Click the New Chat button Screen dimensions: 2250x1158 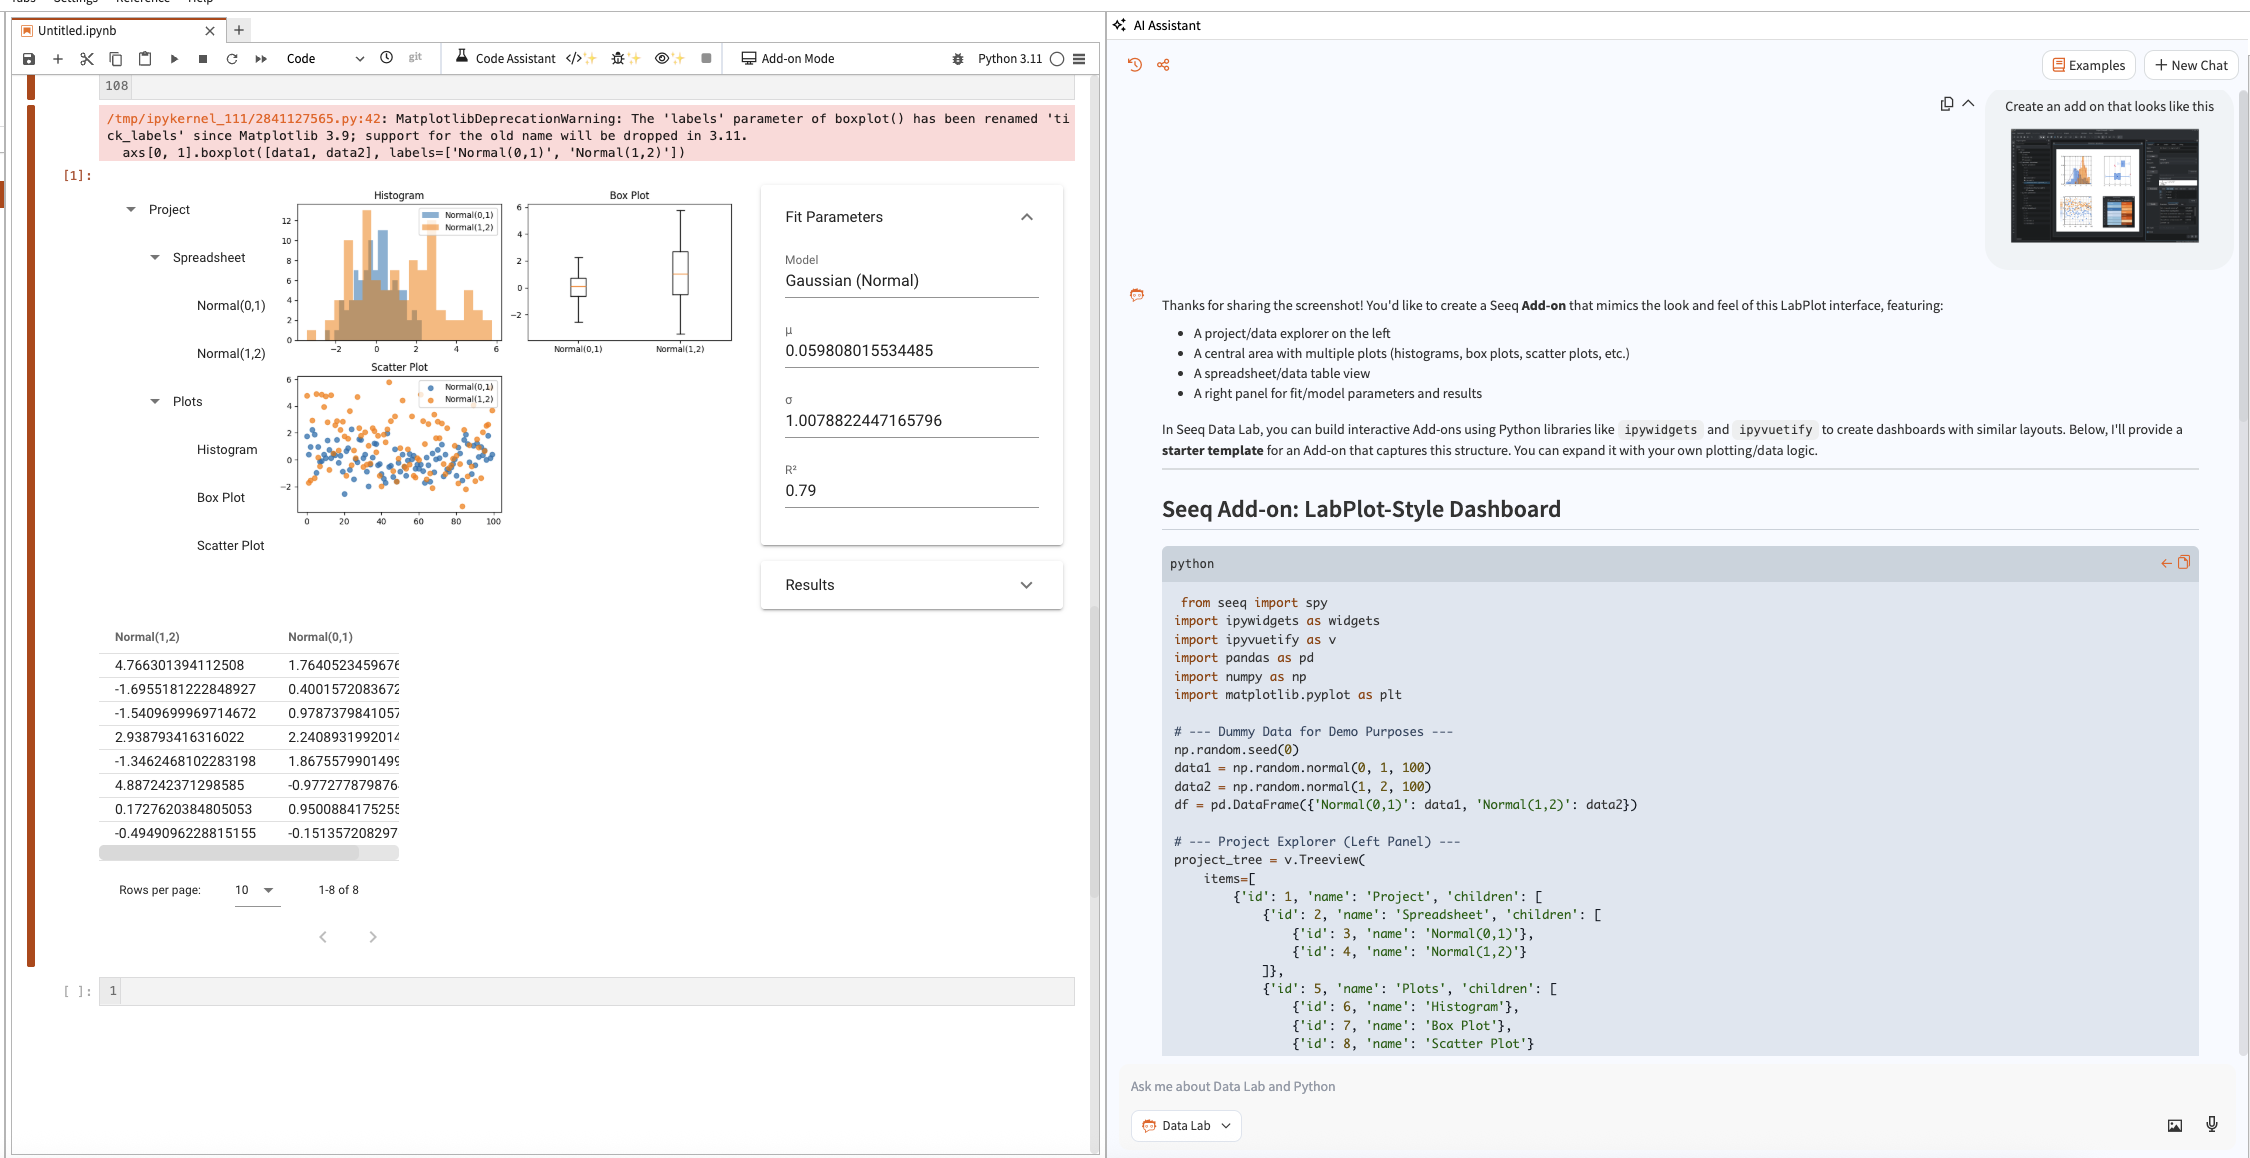[x=2190, y=65]
